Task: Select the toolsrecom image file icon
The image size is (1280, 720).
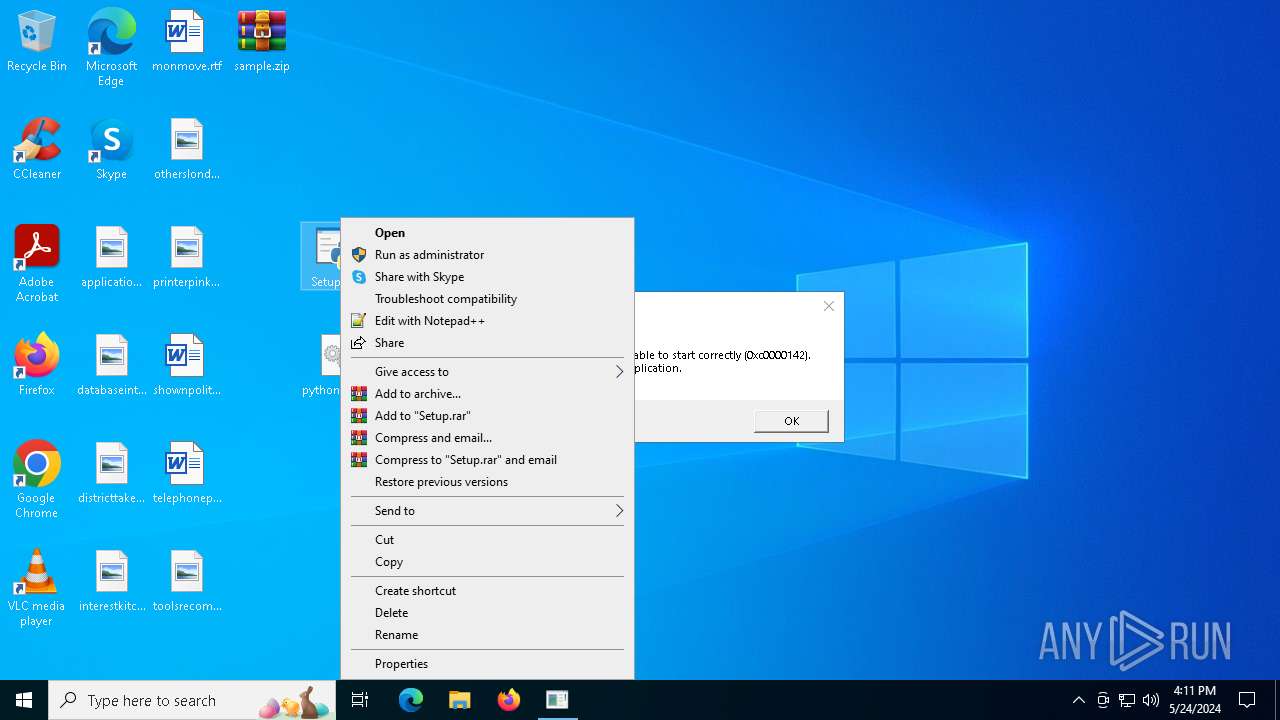Action: (187, 582)
